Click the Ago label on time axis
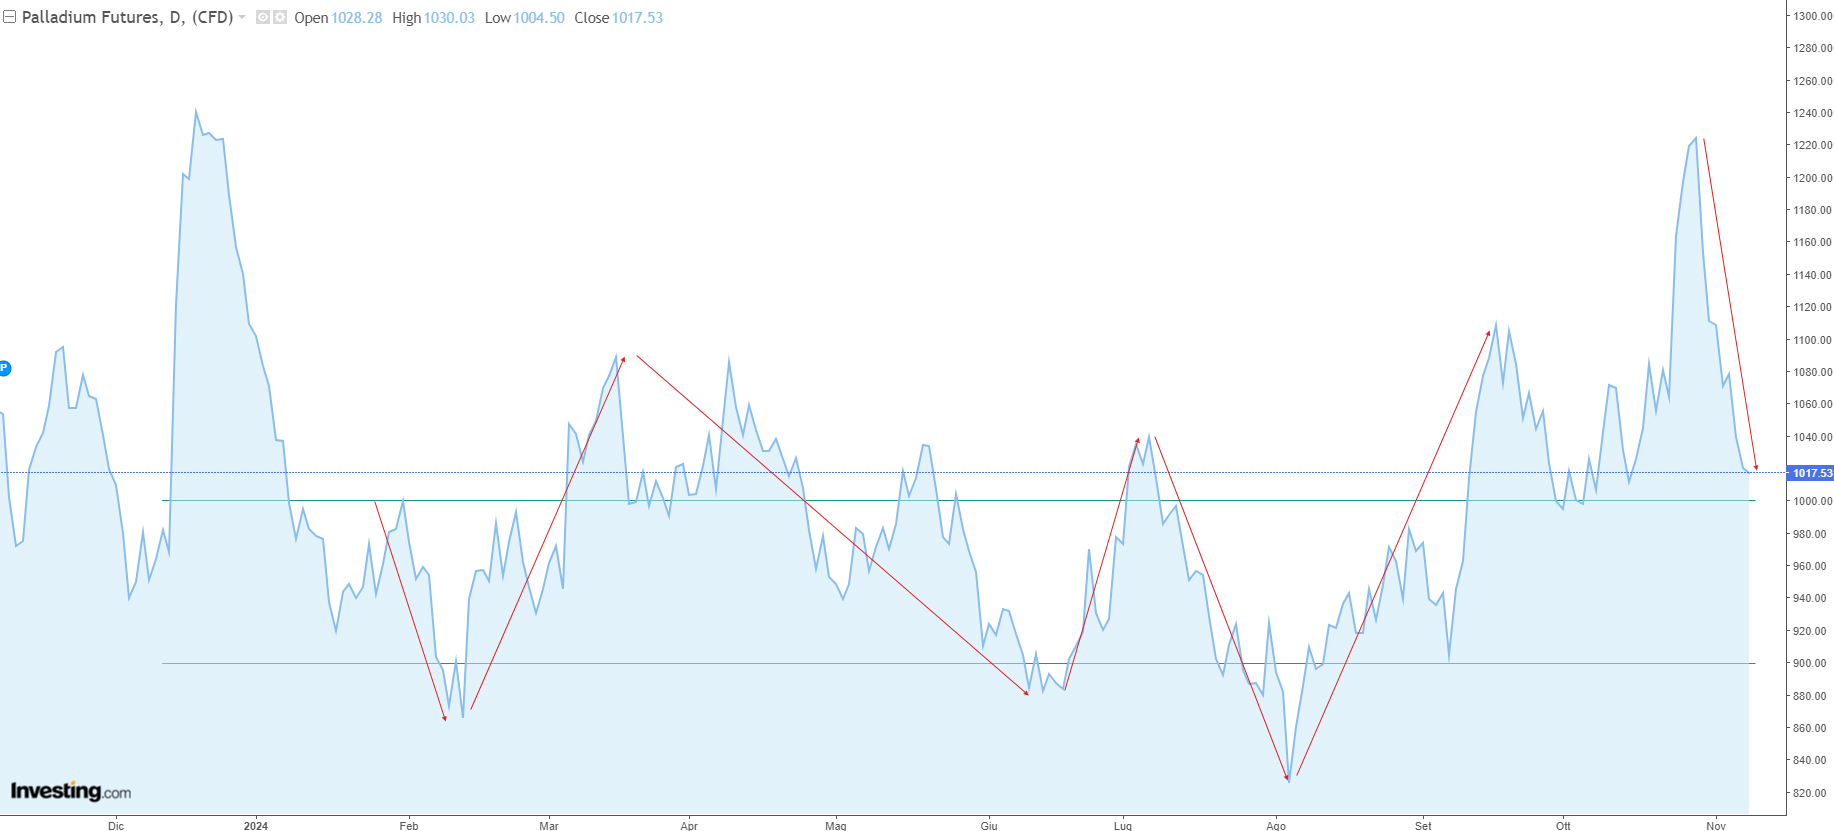The height and width of the screenshot is (831, 1834). [x=1276, y=825]
